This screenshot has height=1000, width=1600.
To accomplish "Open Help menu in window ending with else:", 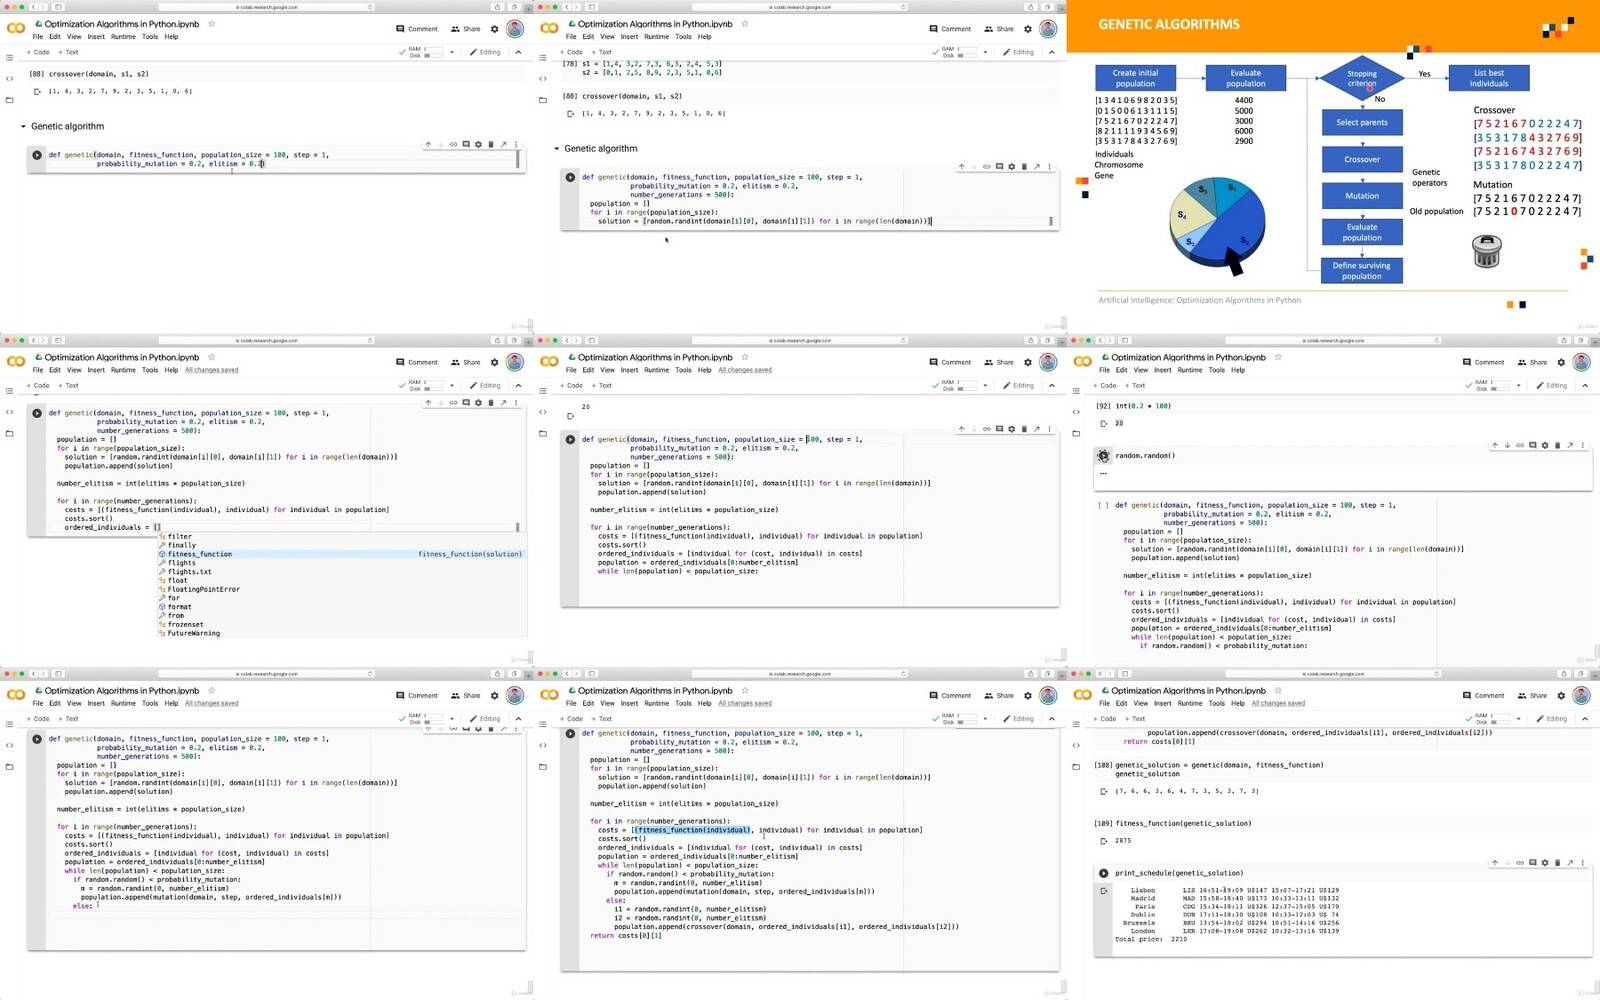I will (171, 703).
